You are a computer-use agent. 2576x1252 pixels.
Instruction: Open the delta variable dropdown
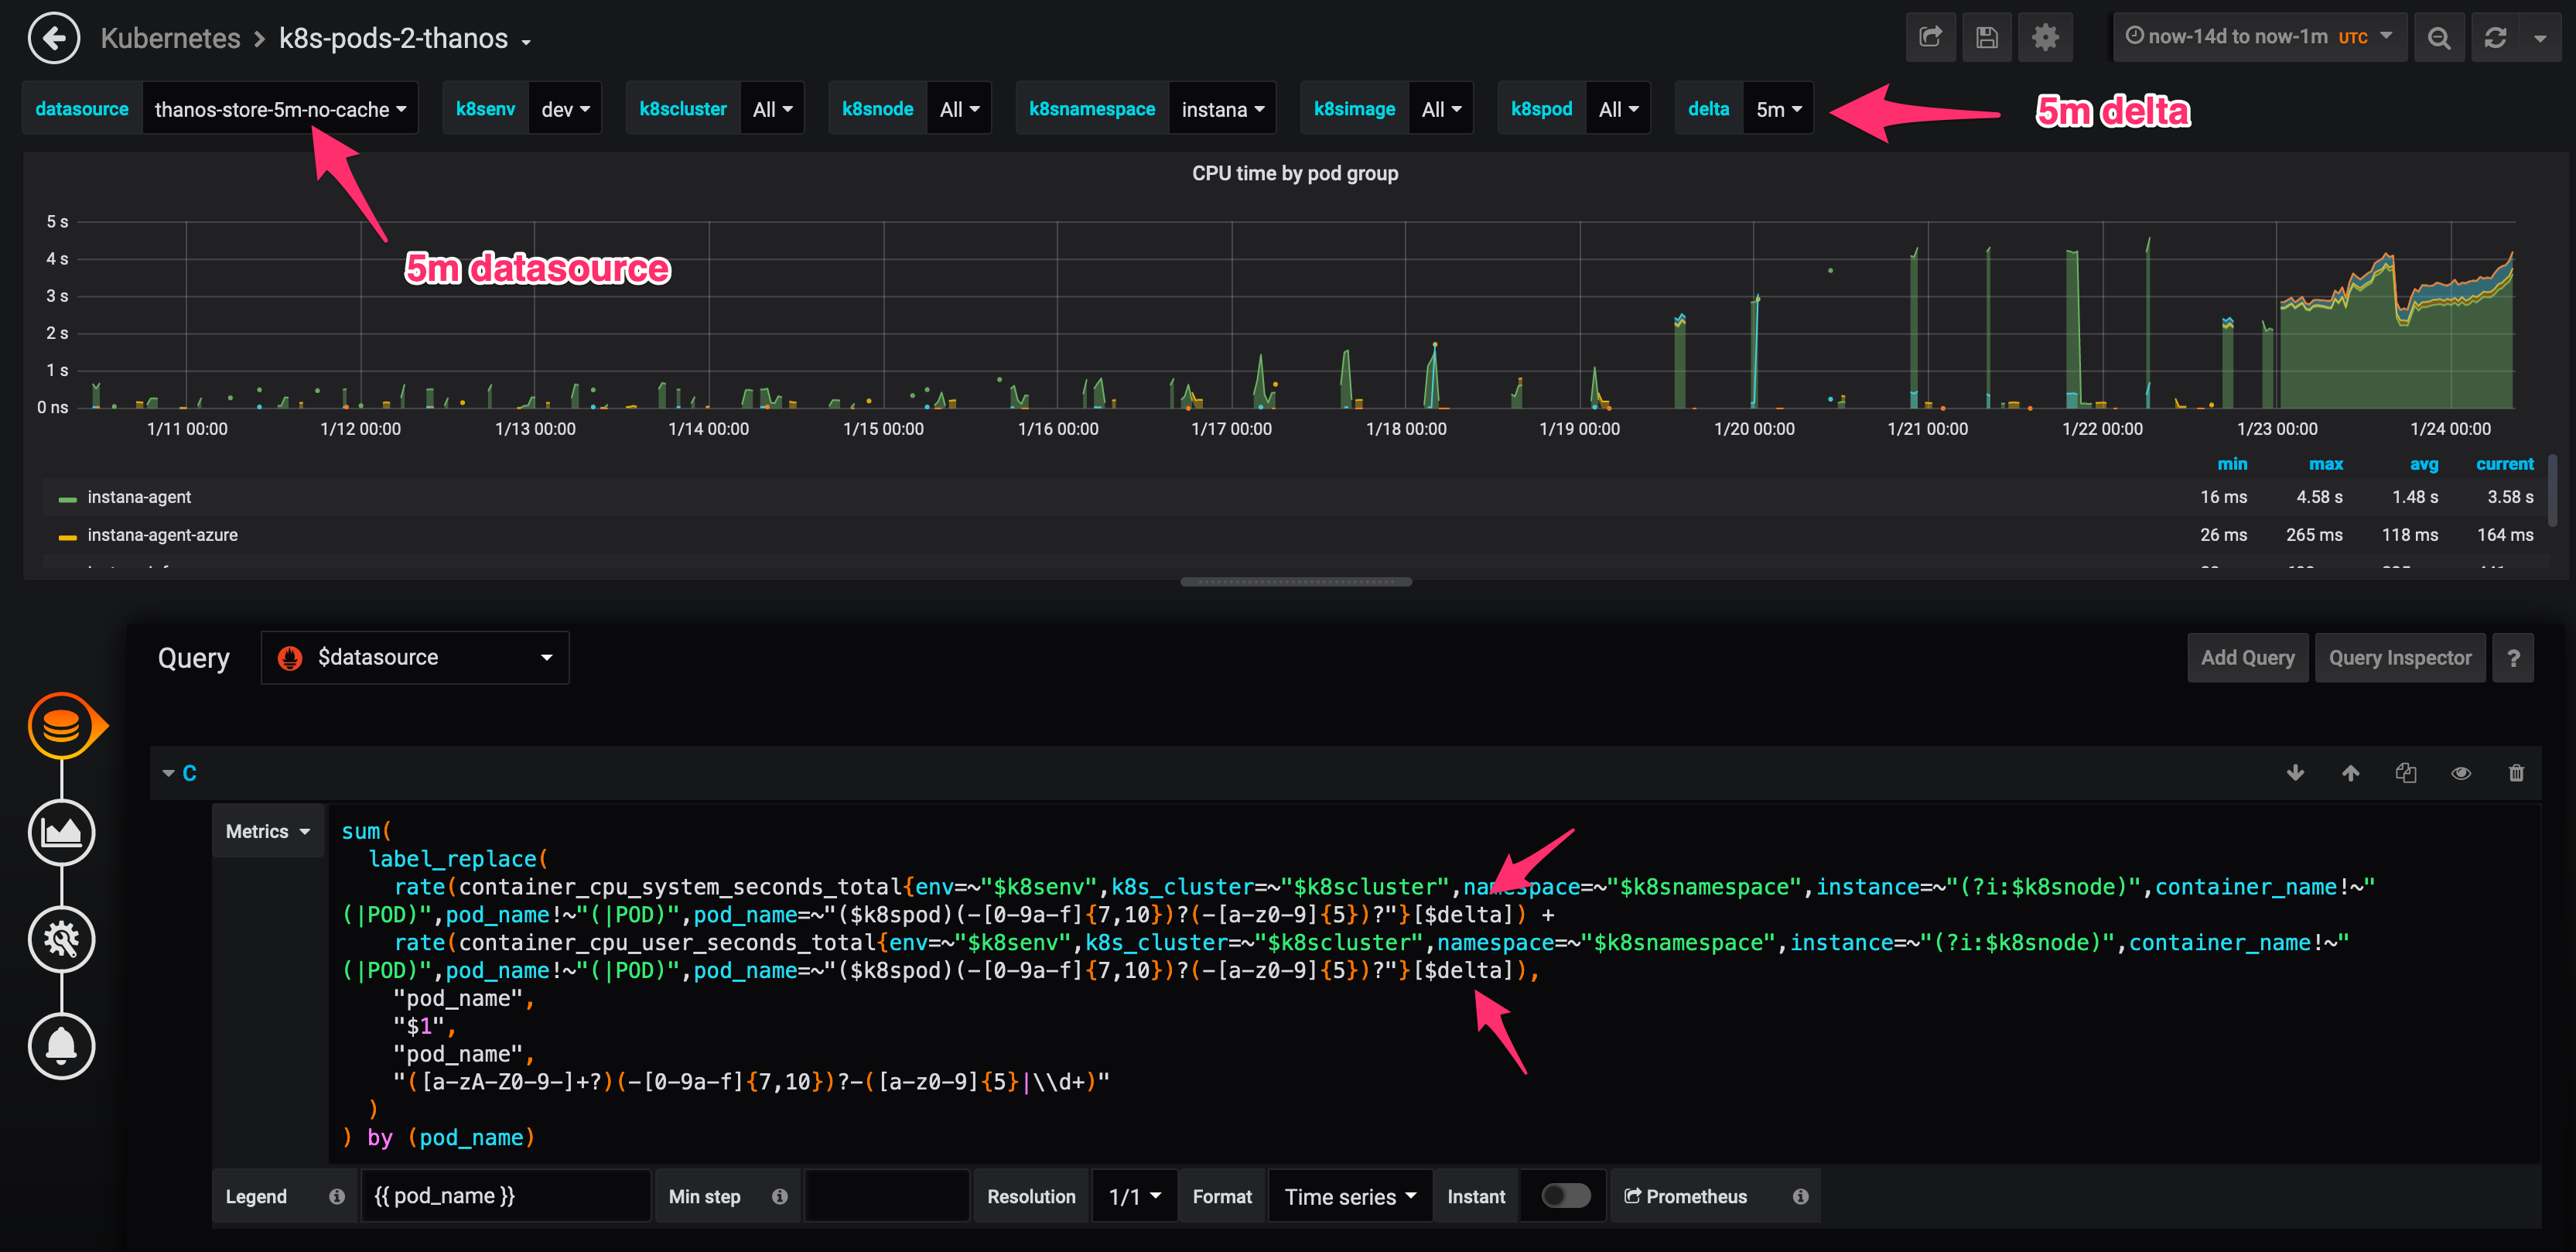point(1778,108)
